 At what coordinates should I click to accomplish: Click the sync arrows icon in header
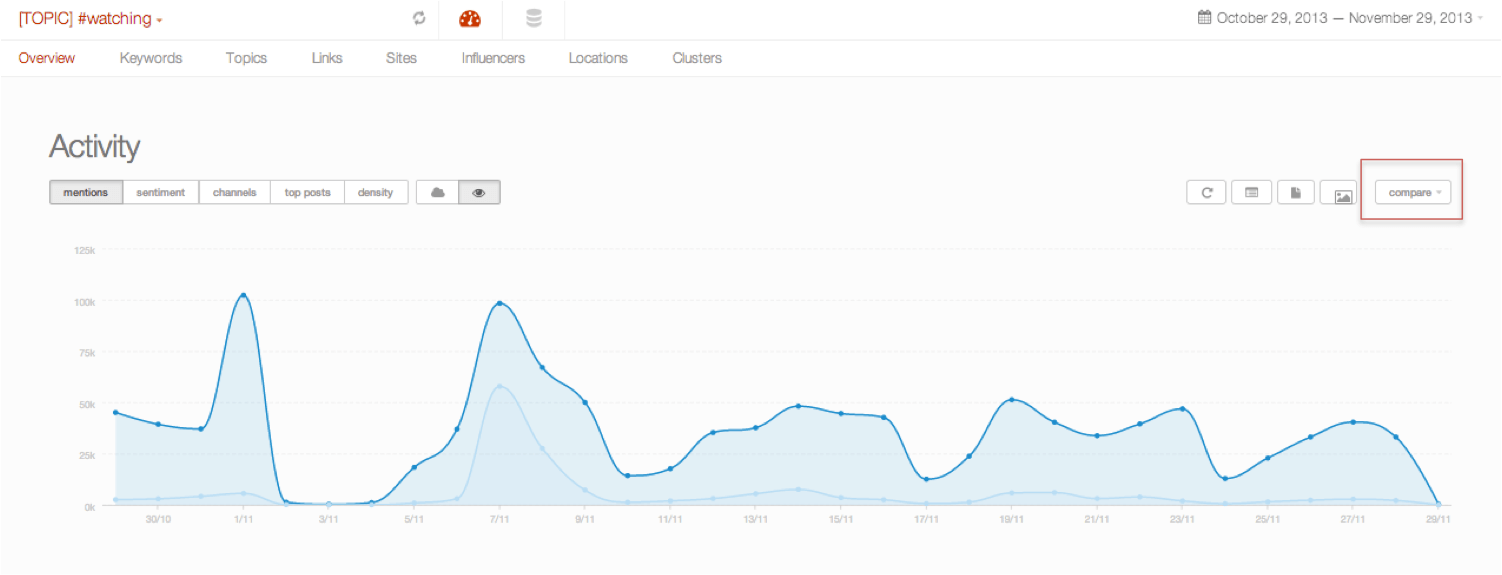click(419, 18)
